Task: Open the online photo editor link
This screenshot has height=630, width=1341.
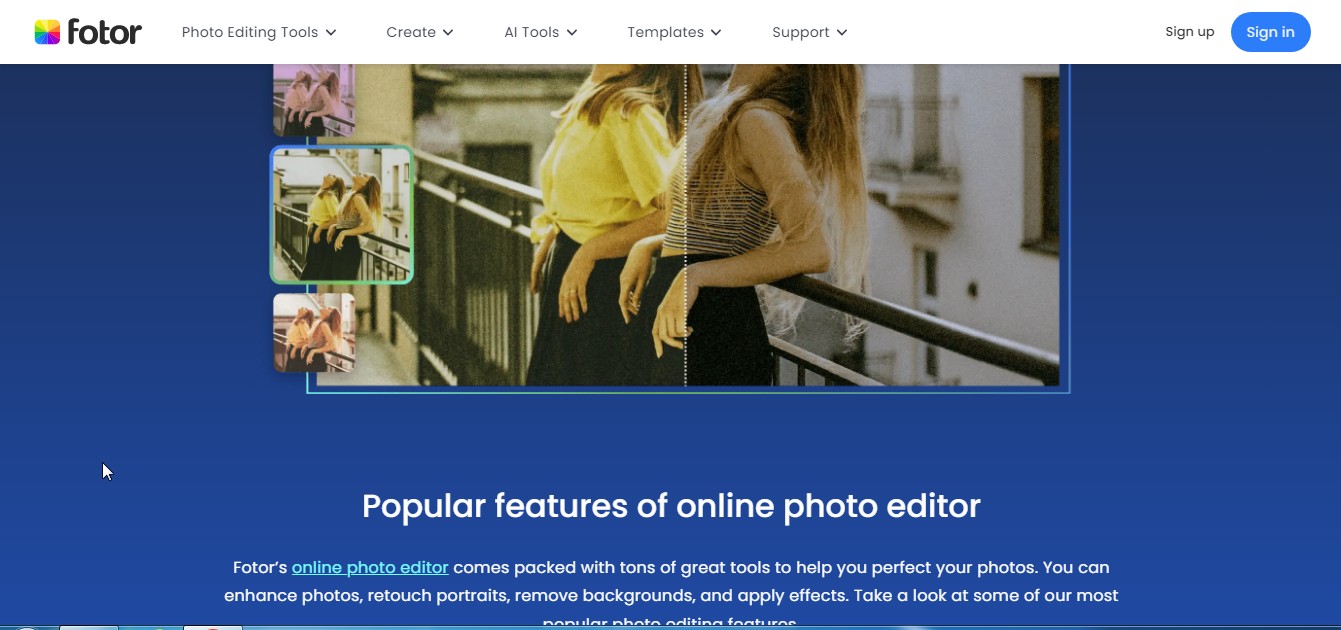Action: coord(370,567)
